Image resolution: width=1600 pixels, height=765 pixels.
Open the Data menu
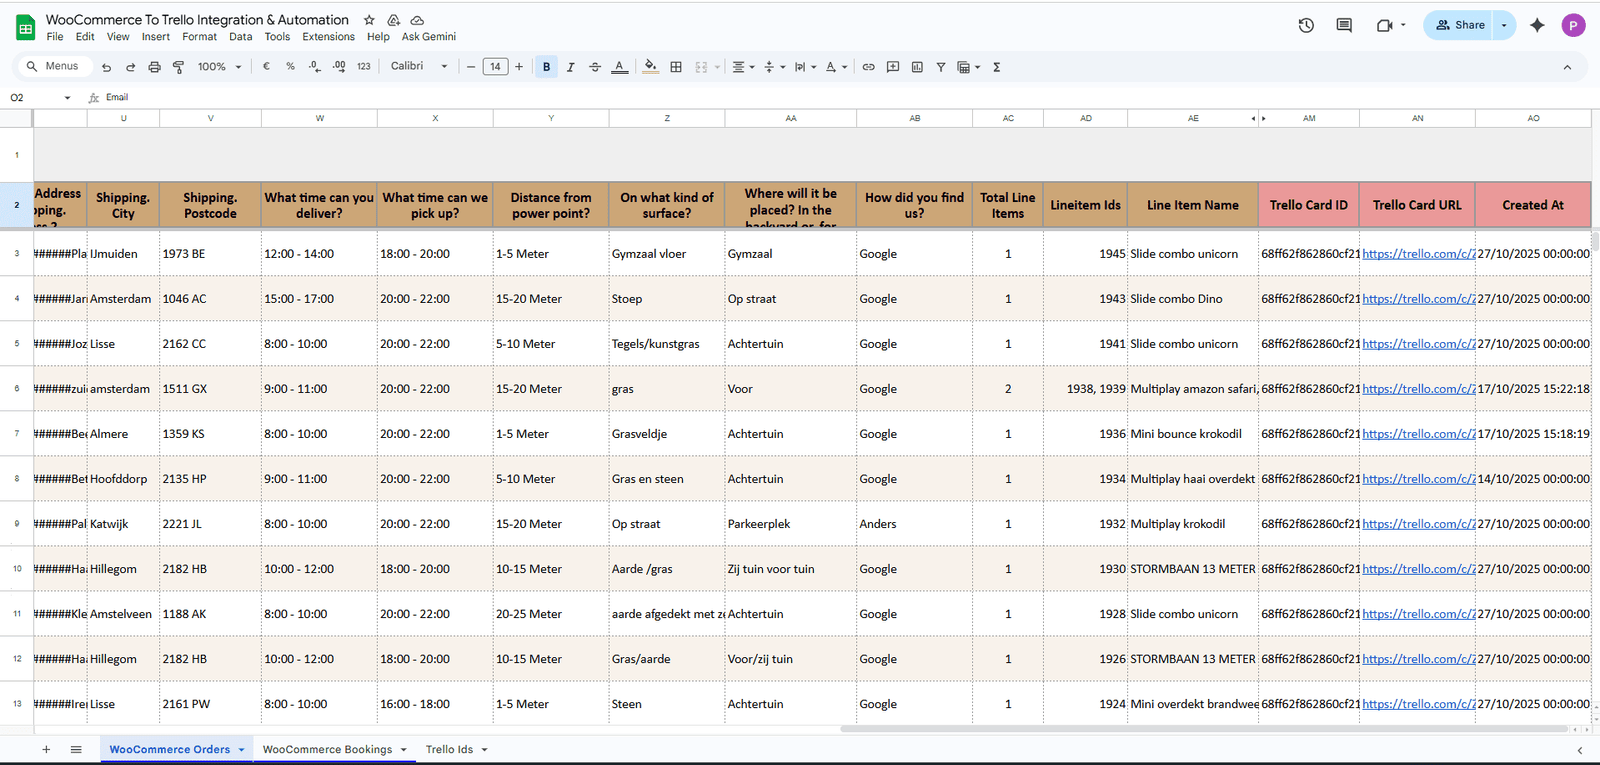(240, 37)
